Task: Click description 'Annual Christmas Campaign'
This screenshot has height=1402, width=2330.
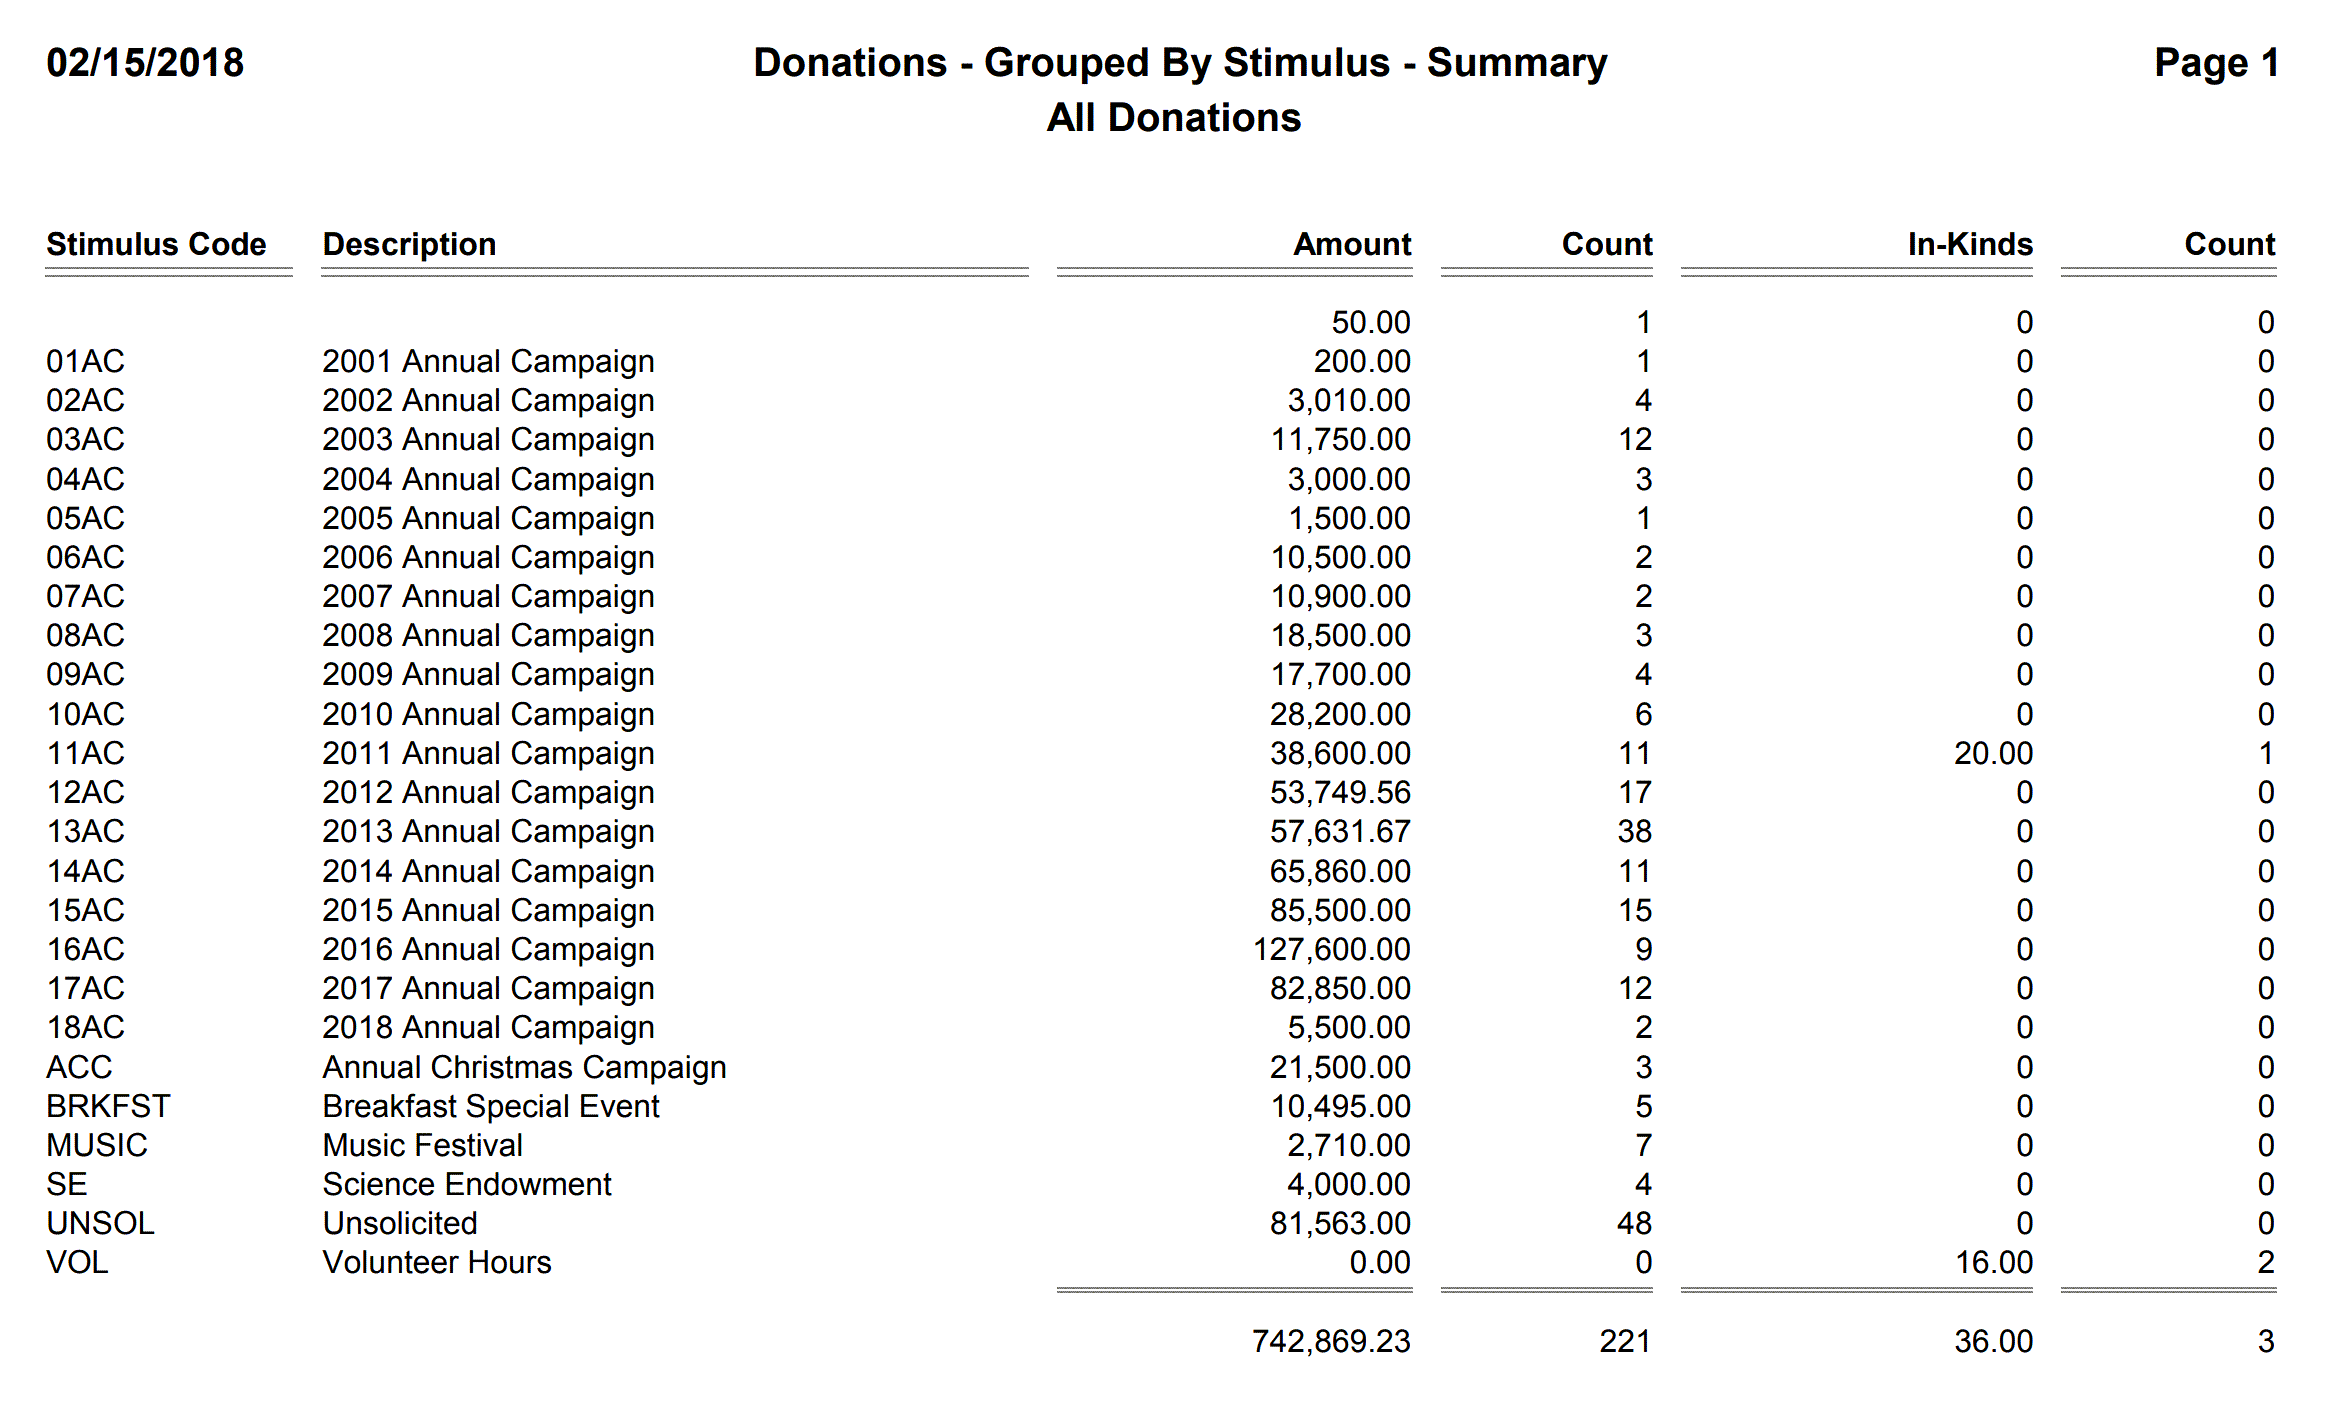Action: pos(524,1068)
